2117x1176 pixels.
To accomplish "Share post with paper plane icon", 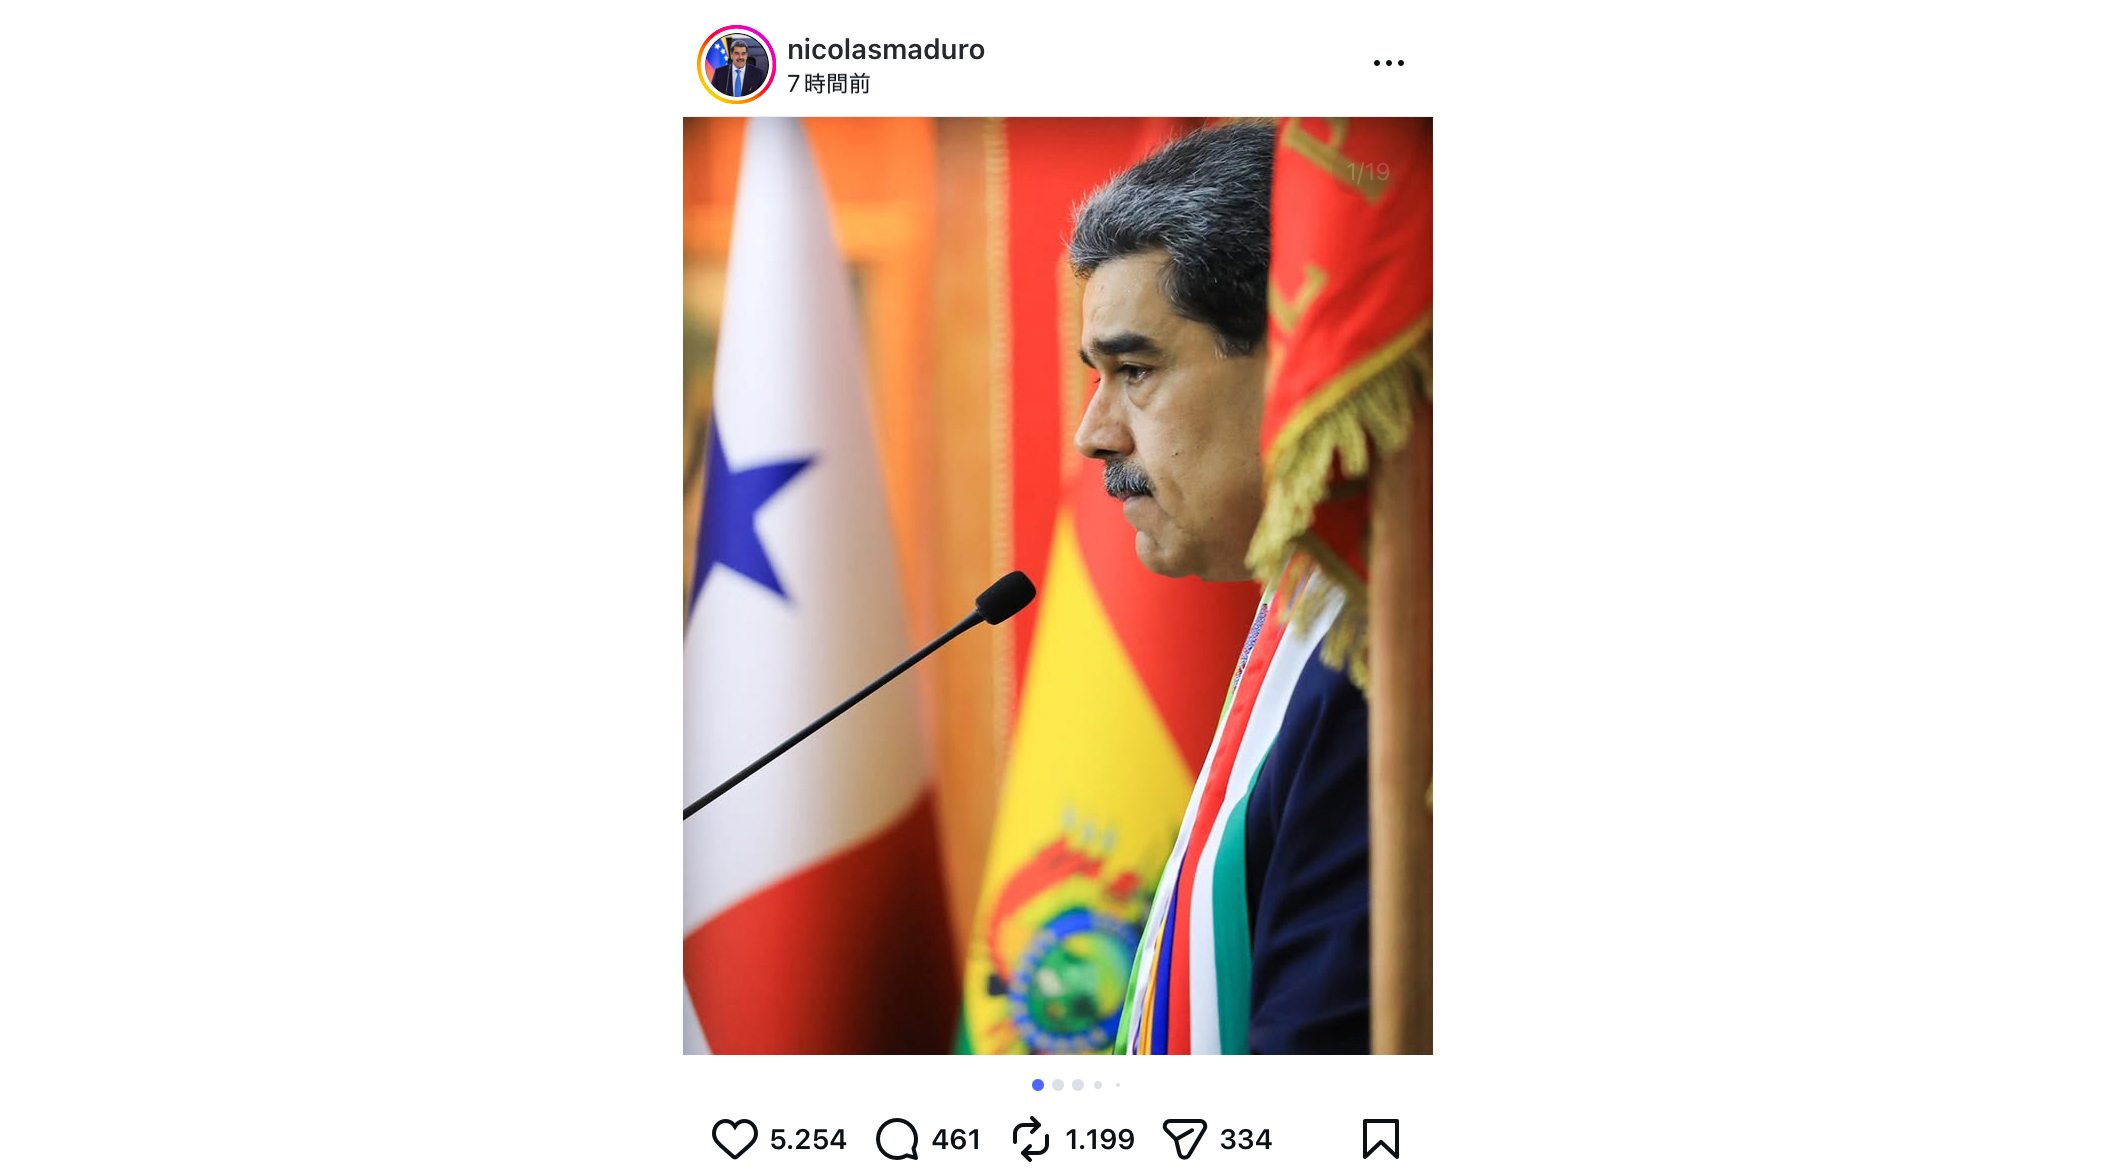I will pos(1185,1139).
